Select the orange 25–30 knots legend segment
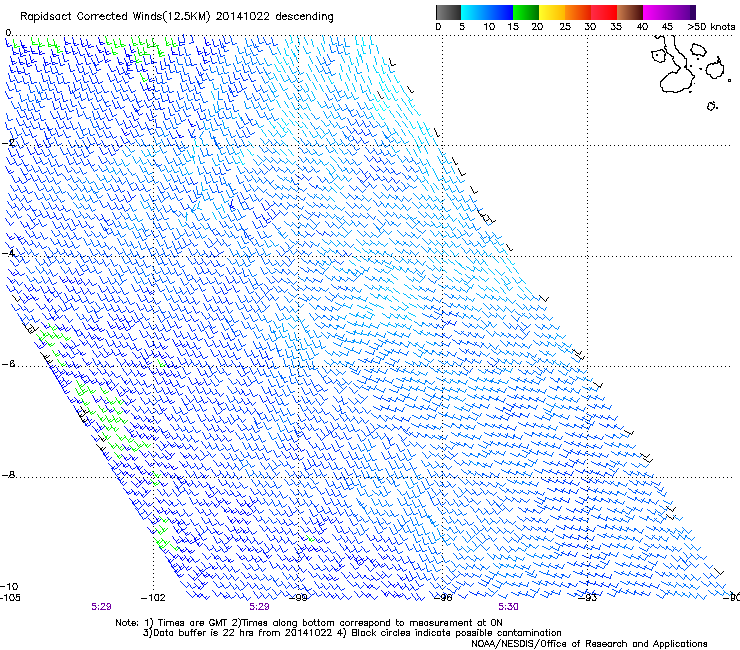 click(578, 12)
